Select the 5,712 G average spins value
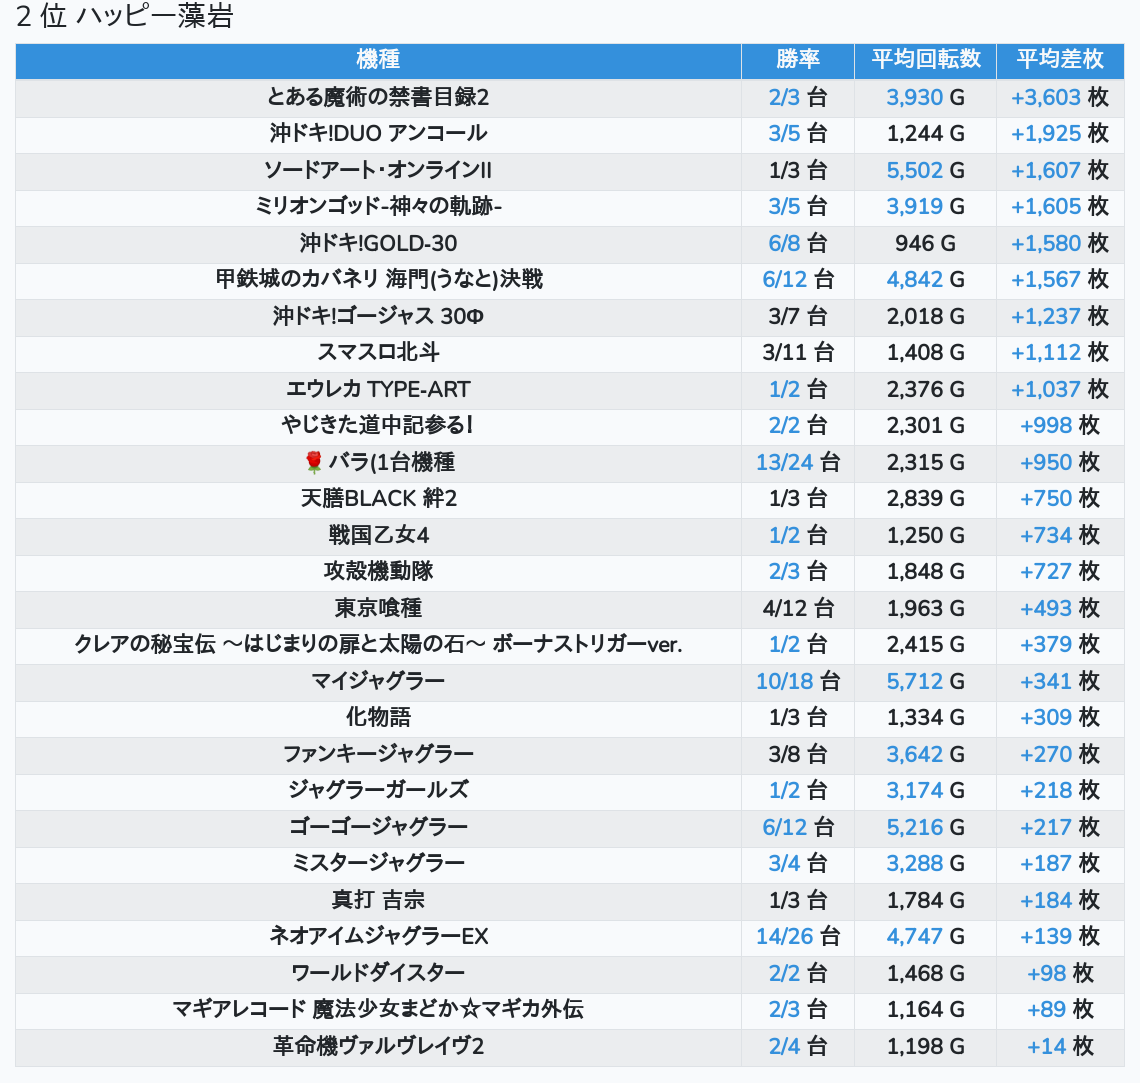The width and height of the screenshot is (1140, 1083). pyautogui.click(x=926, y=681)
